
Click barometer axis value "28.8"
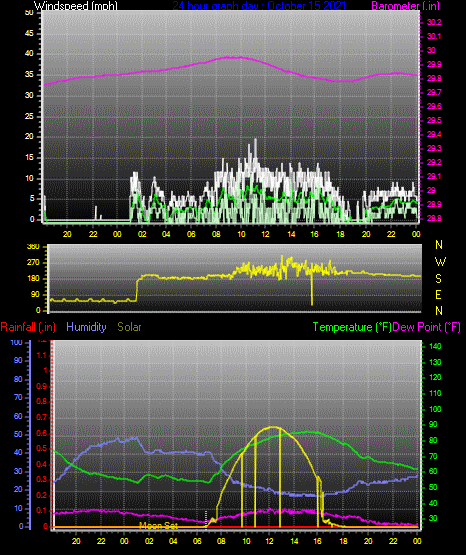(x=434, y=218)
